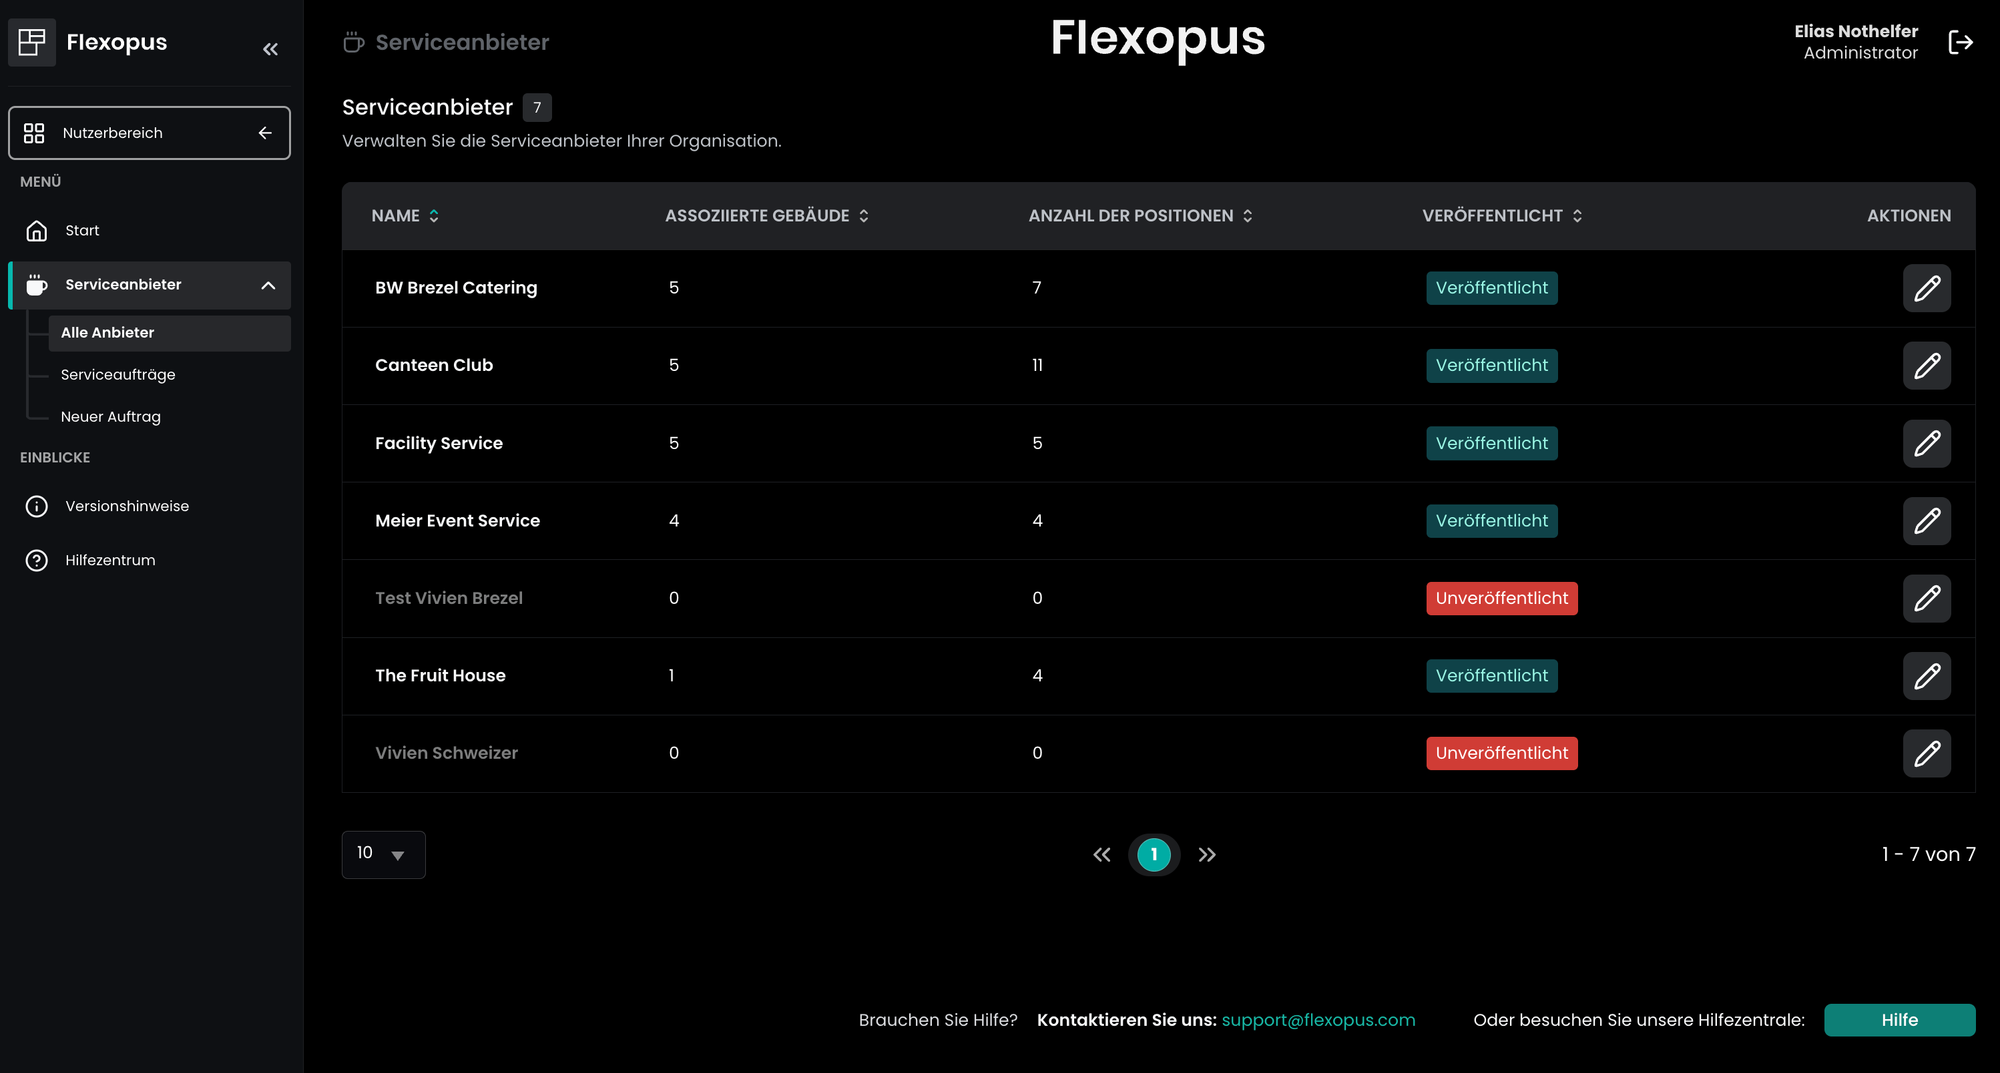Open the rows-per-page dropdown showing 10

pyautogui.click(x=383, y=854)
